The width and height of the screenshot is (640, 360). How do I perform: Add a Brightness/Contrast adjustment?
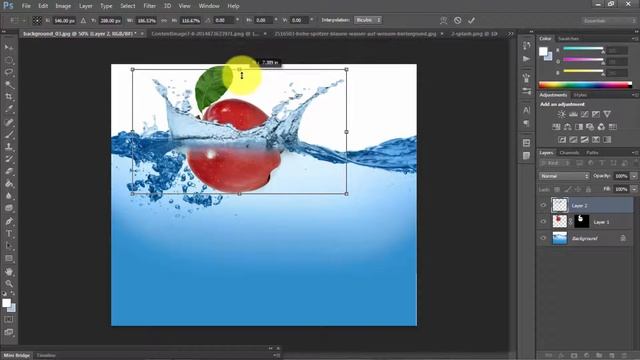click(x=562, y=114)
